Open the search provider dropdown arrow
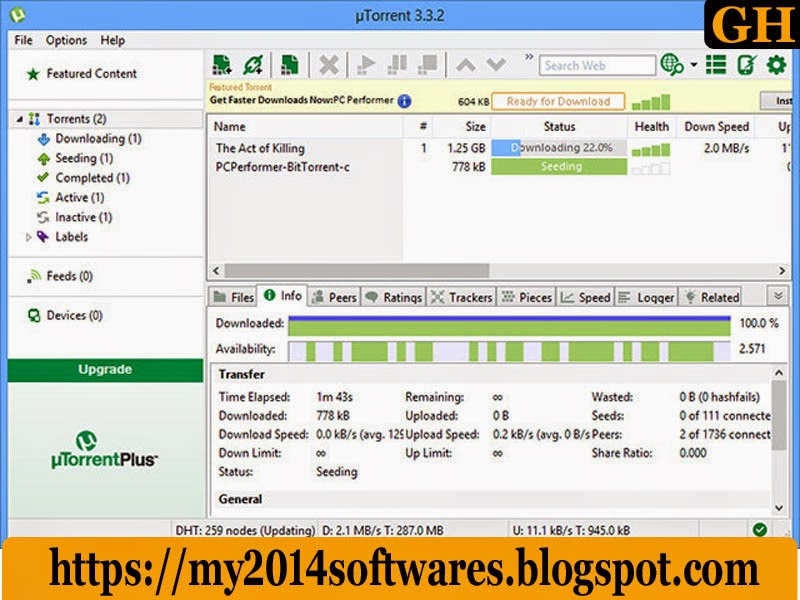Viewport: 800px width, 600px height. pyautogui.click(x=694, y=65)
